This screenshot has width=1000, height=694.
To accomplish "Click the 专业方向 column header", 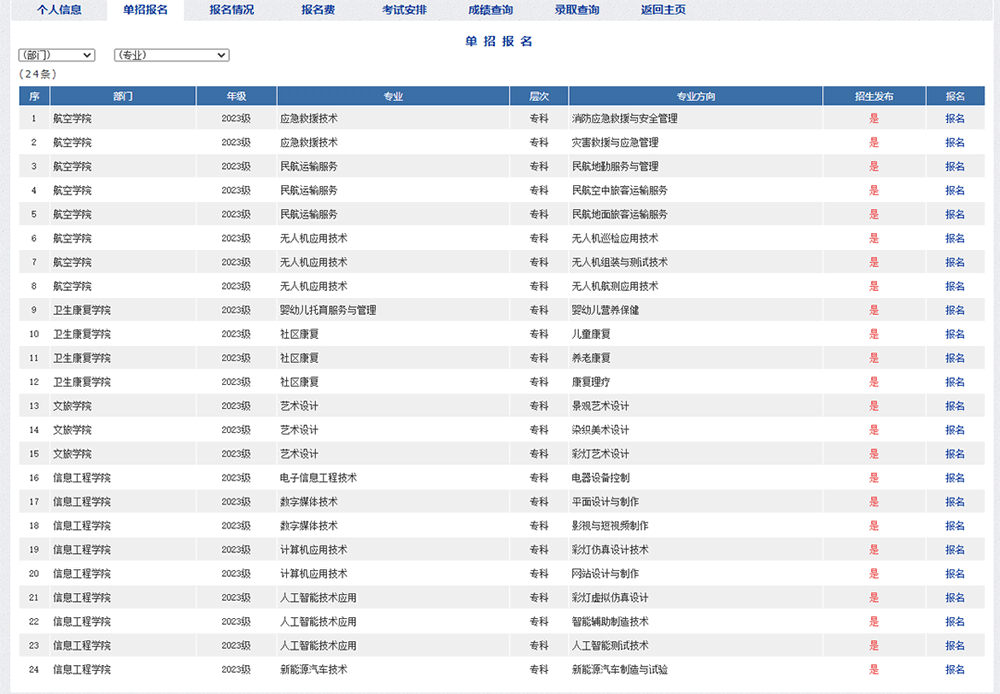I will [x=696, y=96].
